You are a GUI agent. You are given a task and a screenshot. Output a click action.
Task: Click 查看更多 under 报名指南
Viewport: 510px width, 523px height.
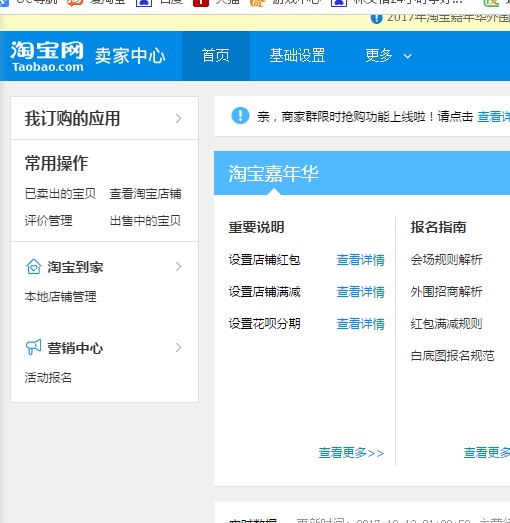(x=487, y=453)
